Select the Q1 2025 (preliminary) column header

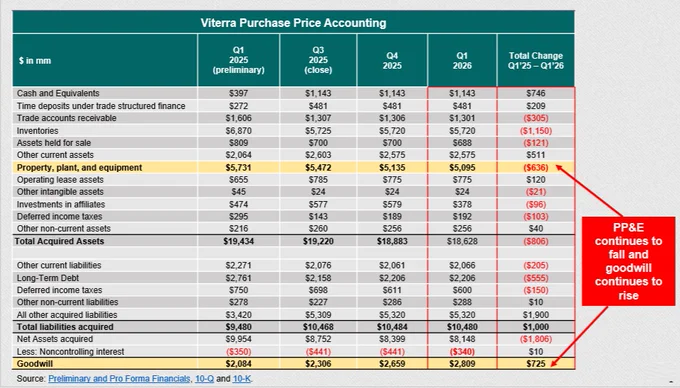click(239, 60)
